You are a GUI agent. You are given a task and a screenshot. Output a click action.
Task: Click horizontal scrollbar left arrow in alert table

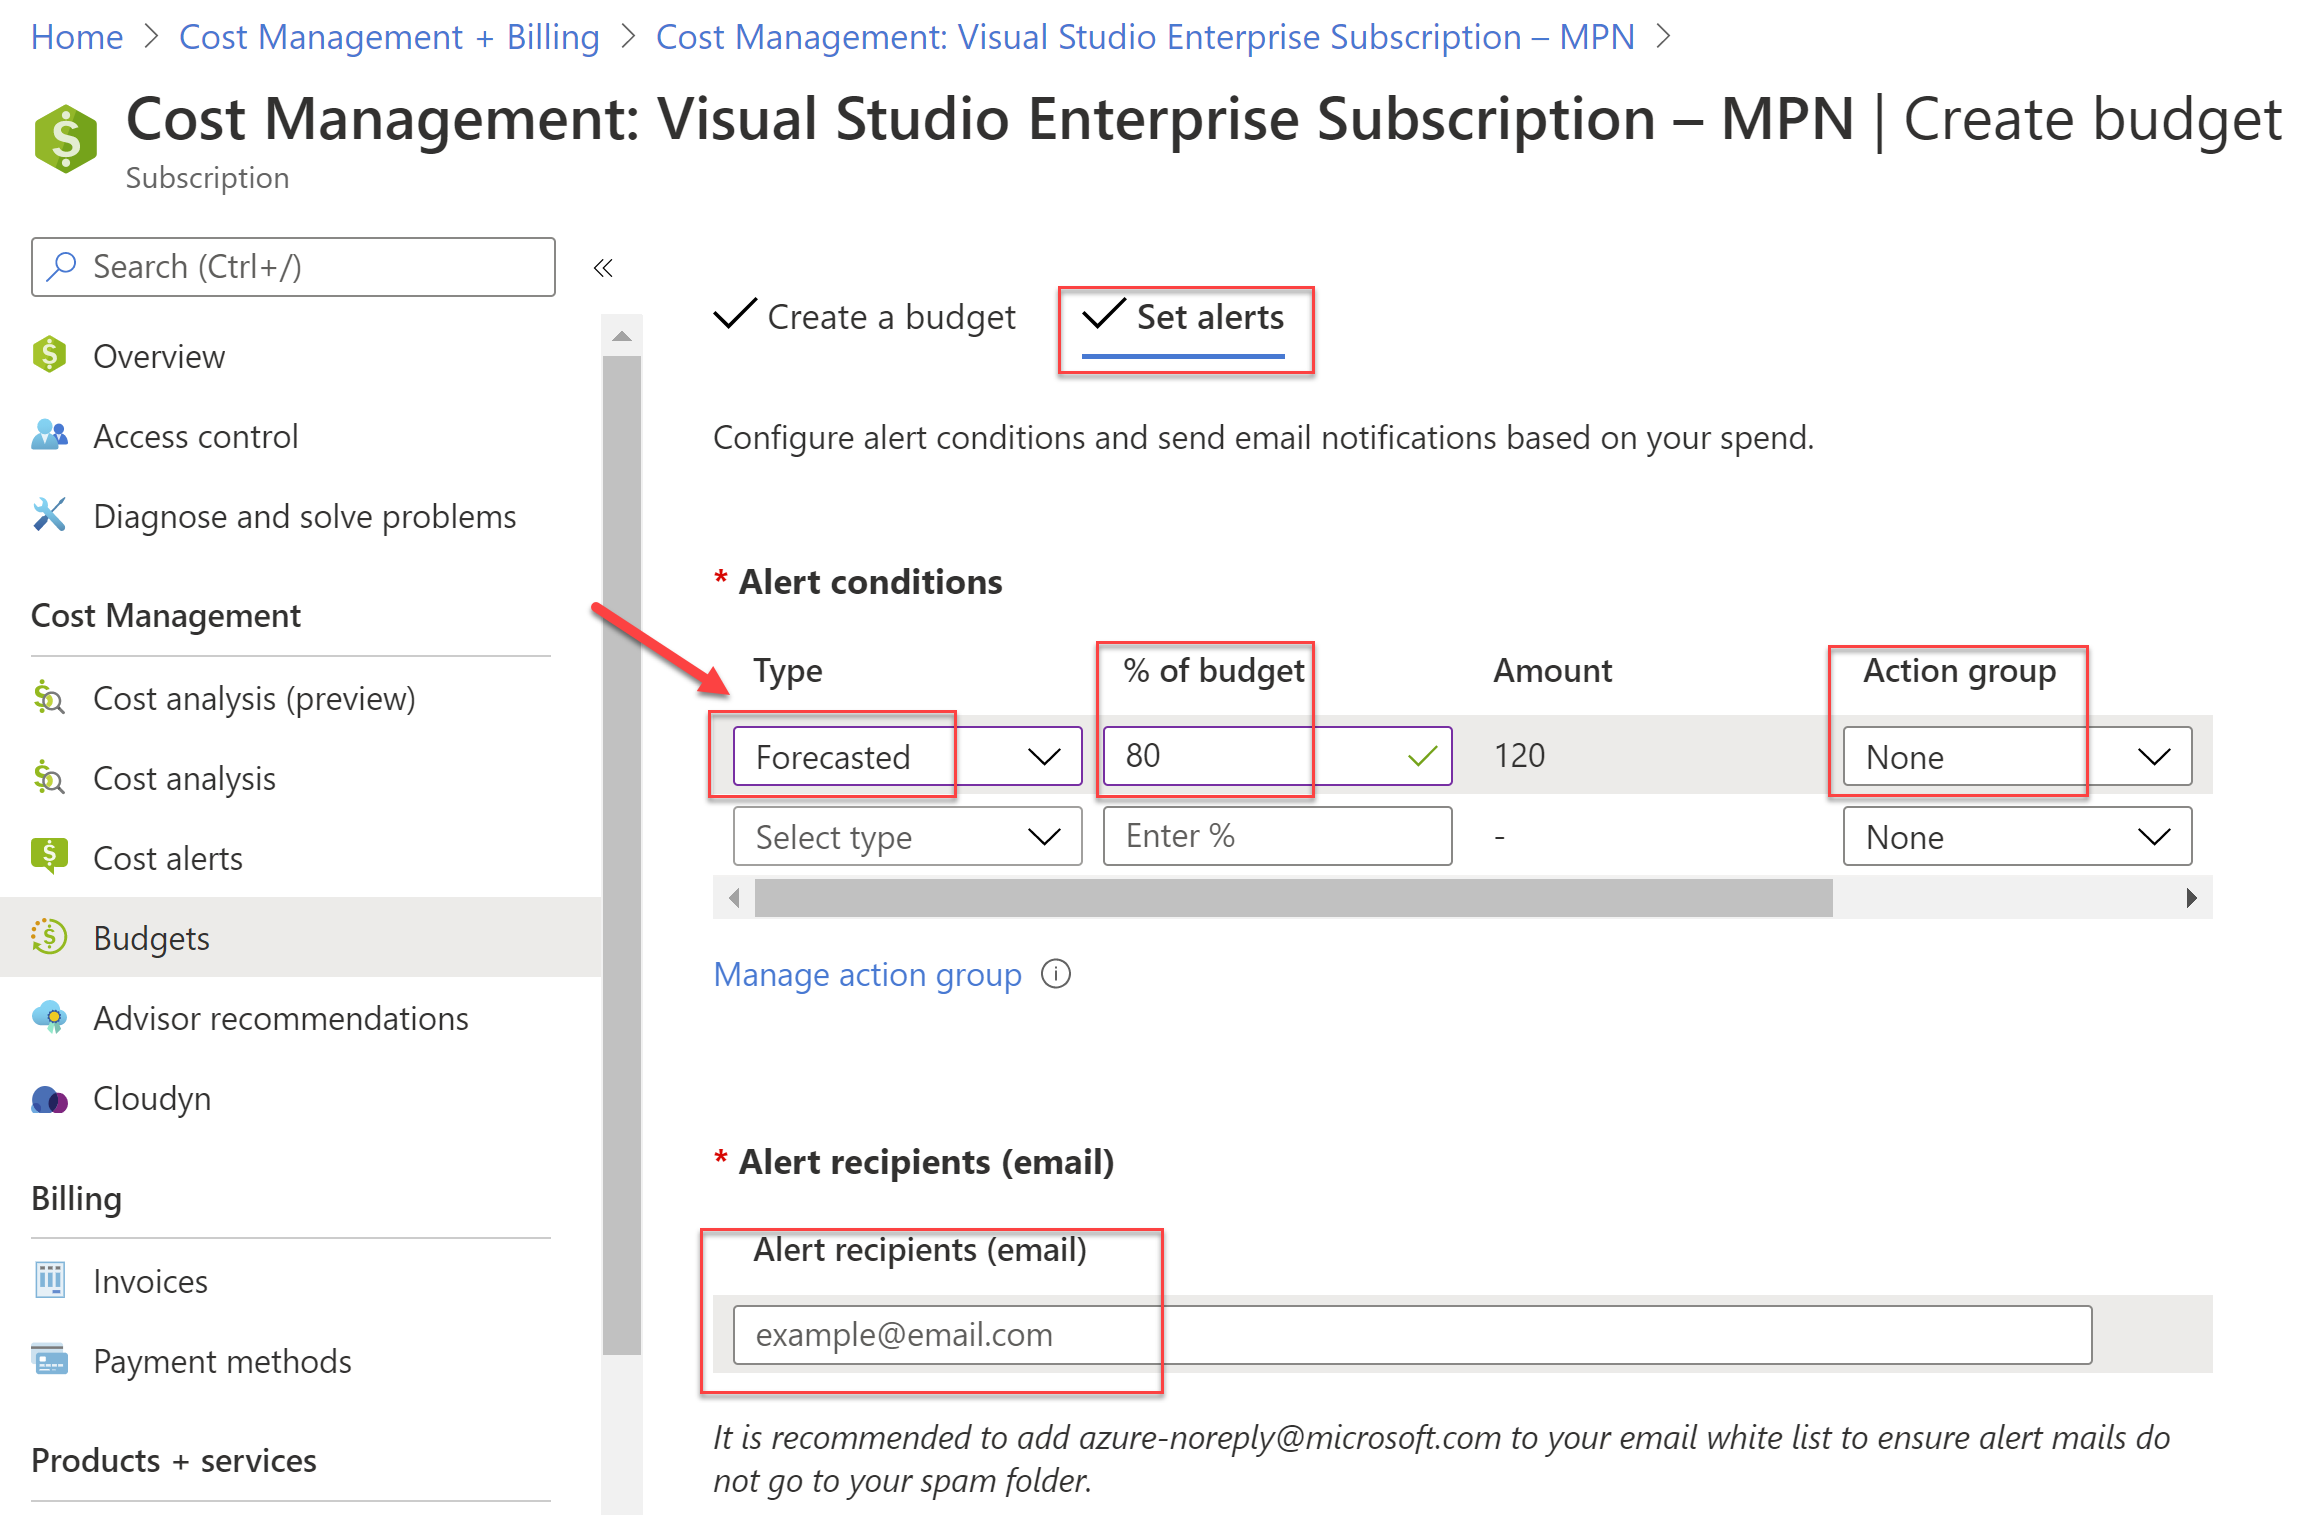(735, 897)
